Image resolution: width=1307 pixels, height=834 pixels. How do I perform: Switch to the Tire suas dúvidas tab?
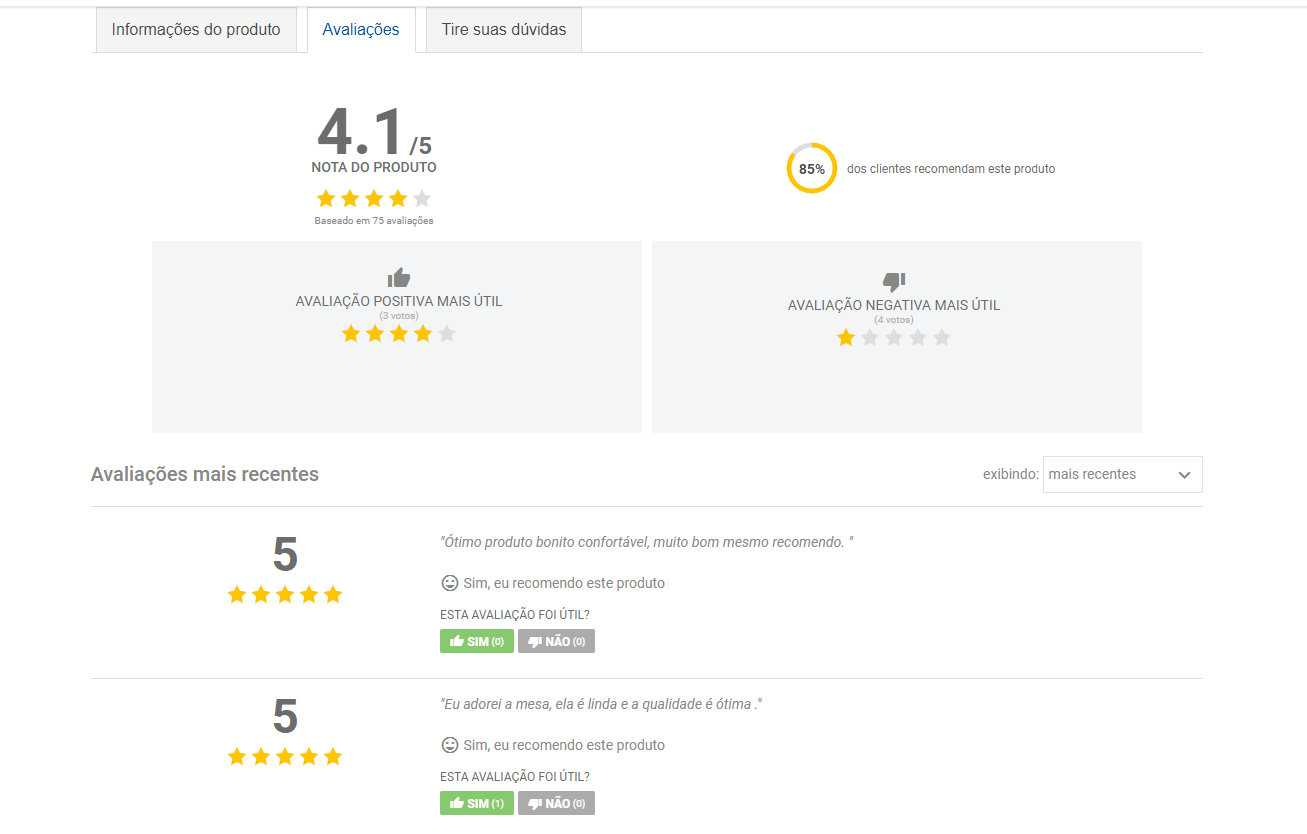coord(503,30)
